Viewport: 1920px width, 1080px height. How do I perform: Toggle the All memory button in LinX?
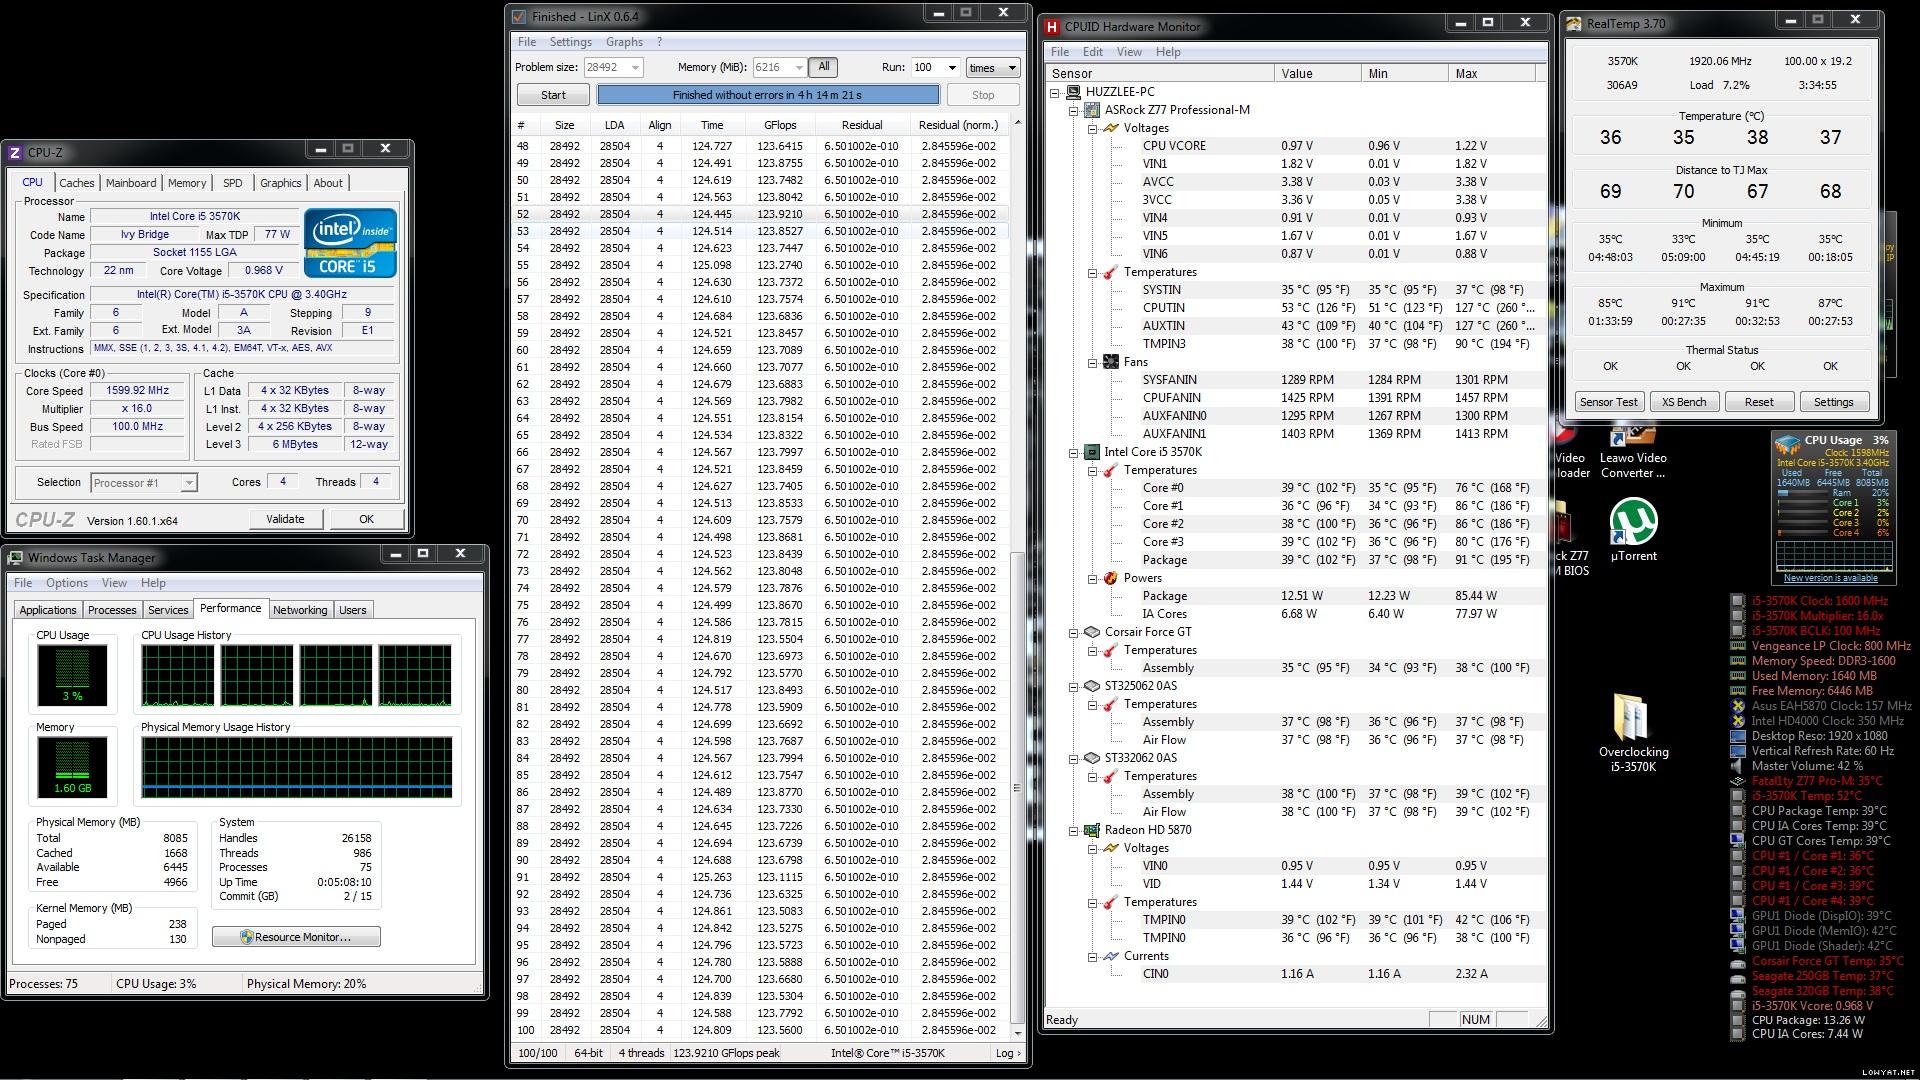coord(823,67)
